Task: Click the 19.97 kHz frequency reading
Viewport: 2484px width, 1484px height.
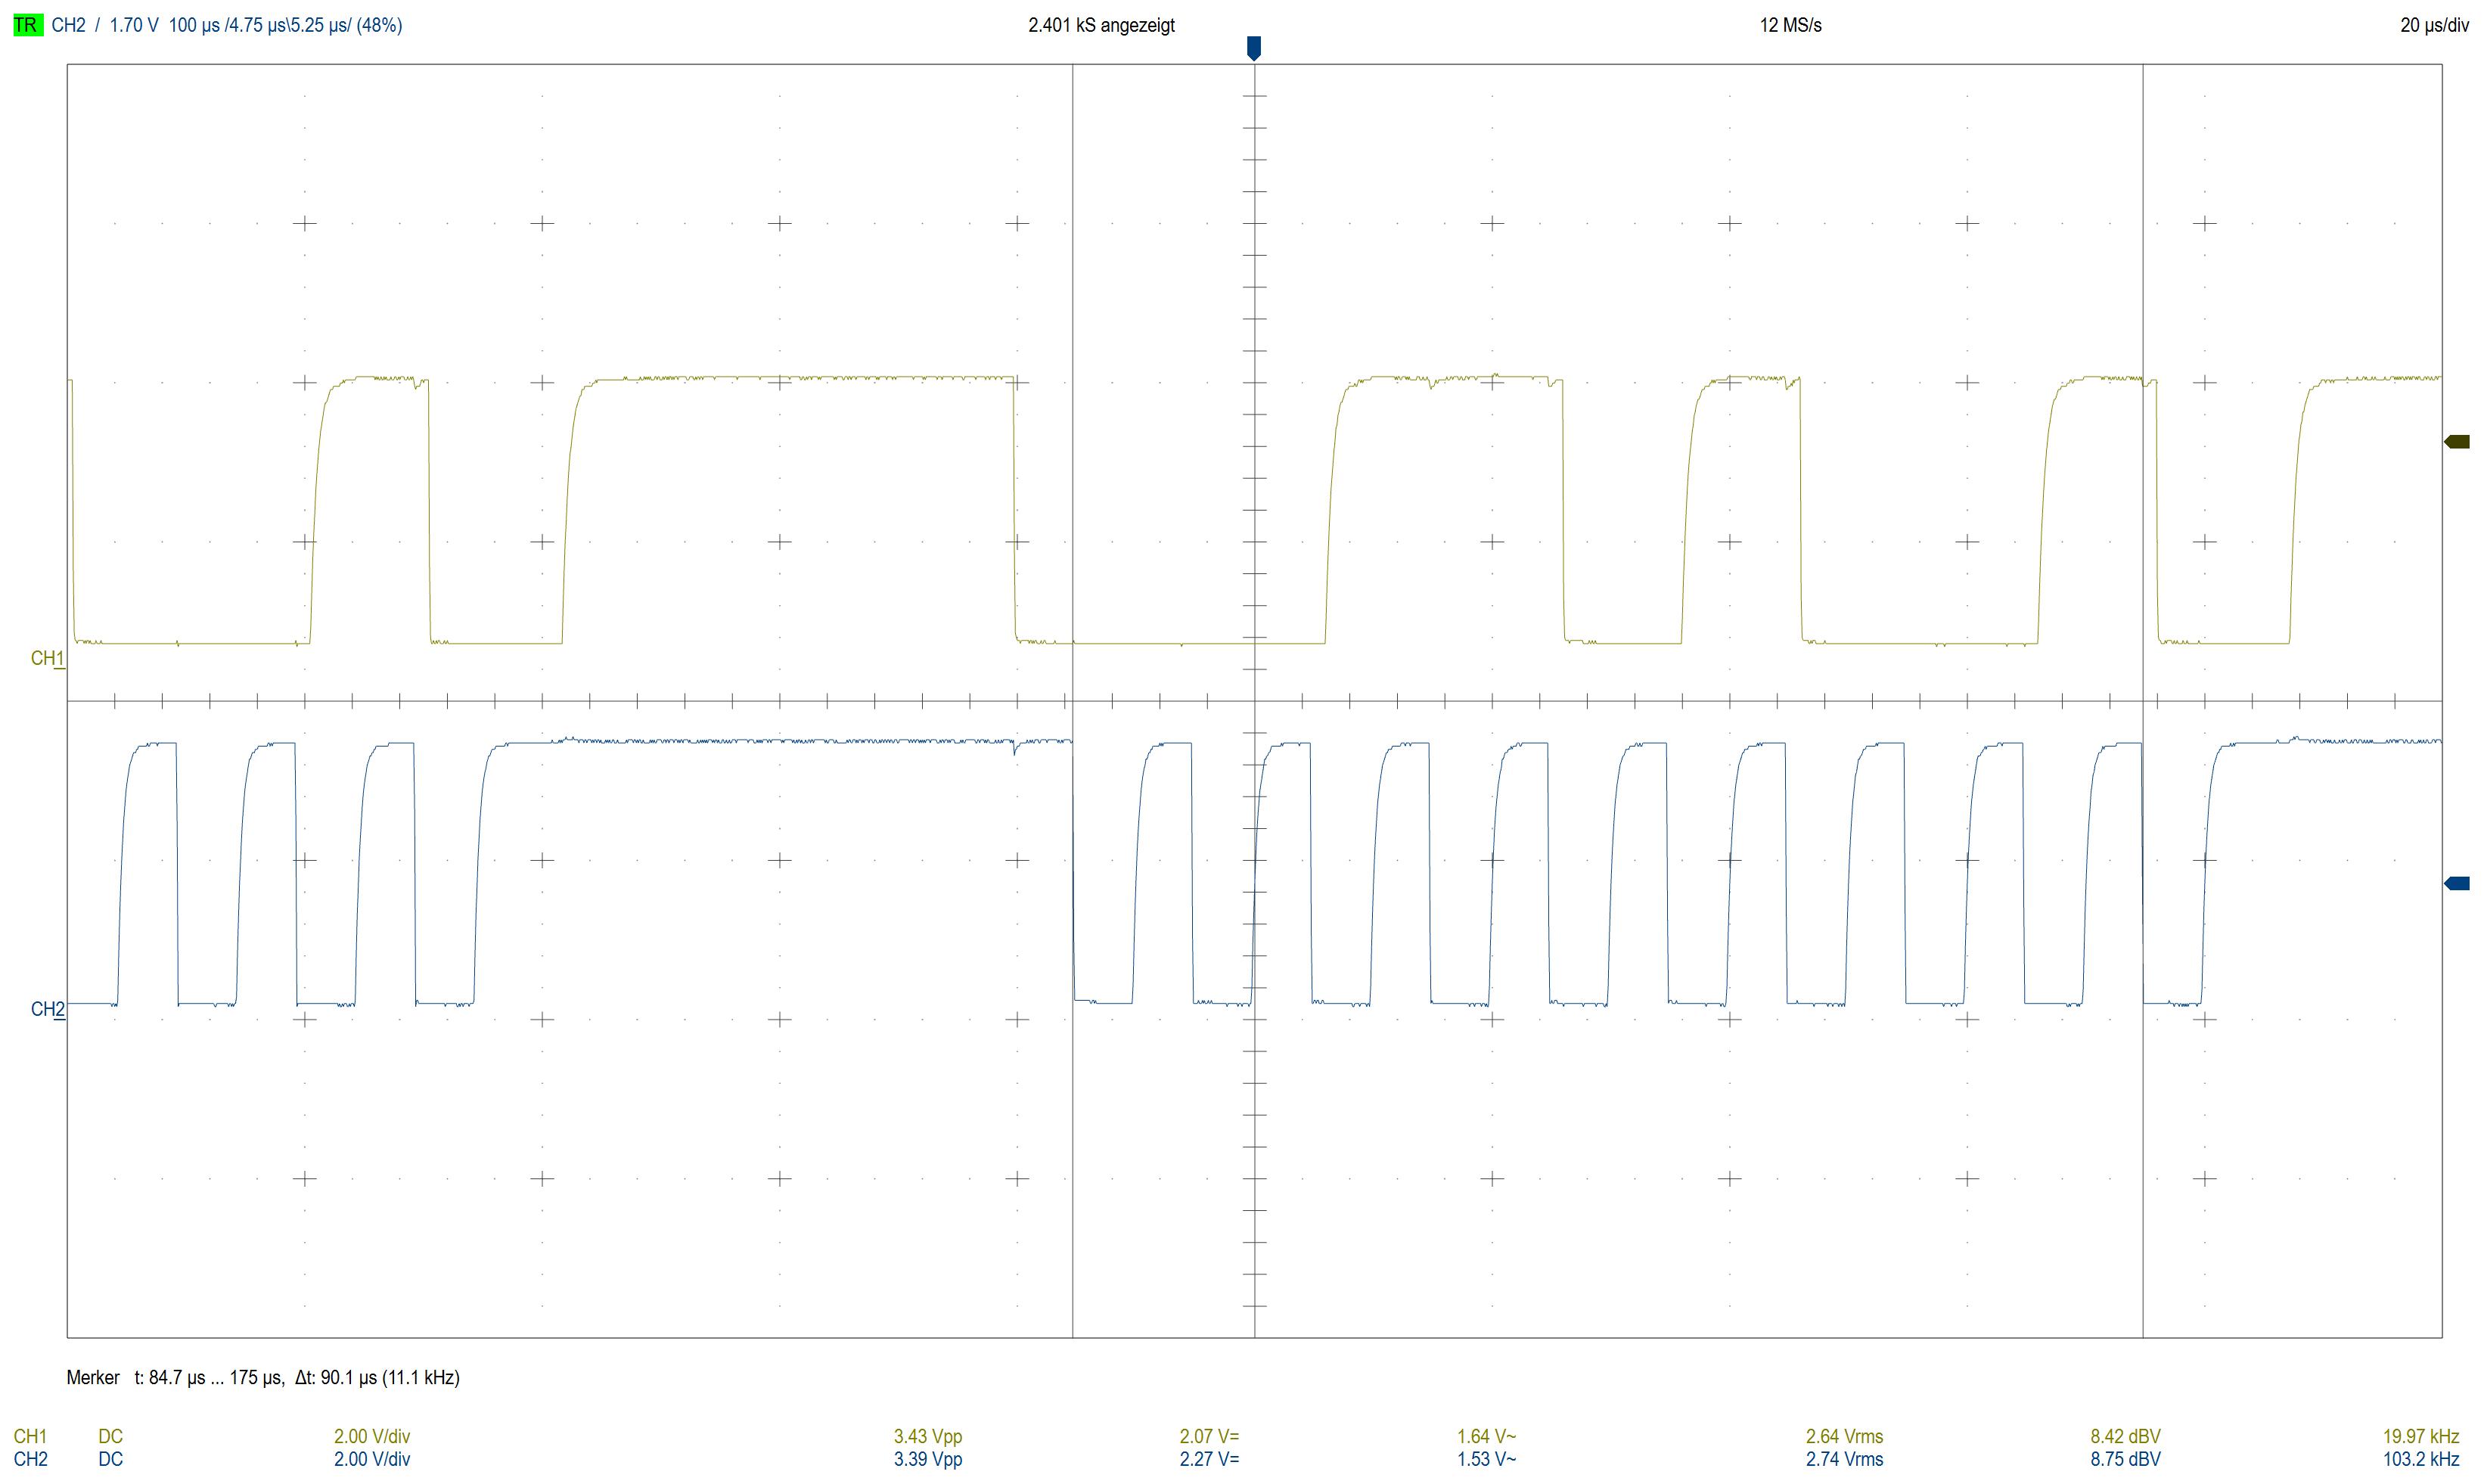Action: (x=2421, y=1436)
